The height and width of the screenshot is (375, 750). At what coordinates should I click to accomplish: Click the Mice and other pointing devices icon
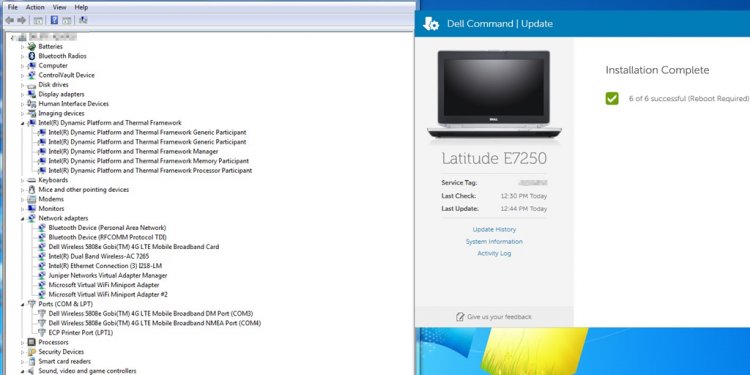(32, 190)
